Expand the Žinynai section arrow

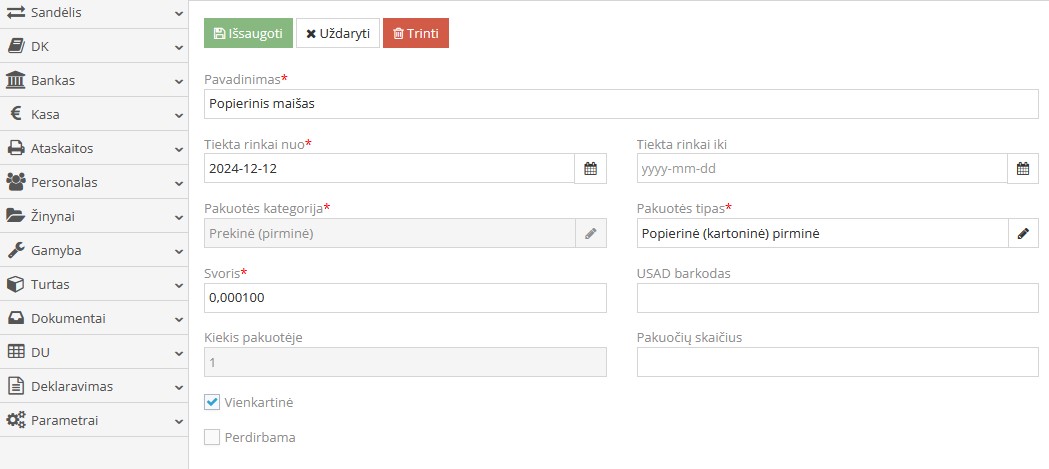[178, 216]
